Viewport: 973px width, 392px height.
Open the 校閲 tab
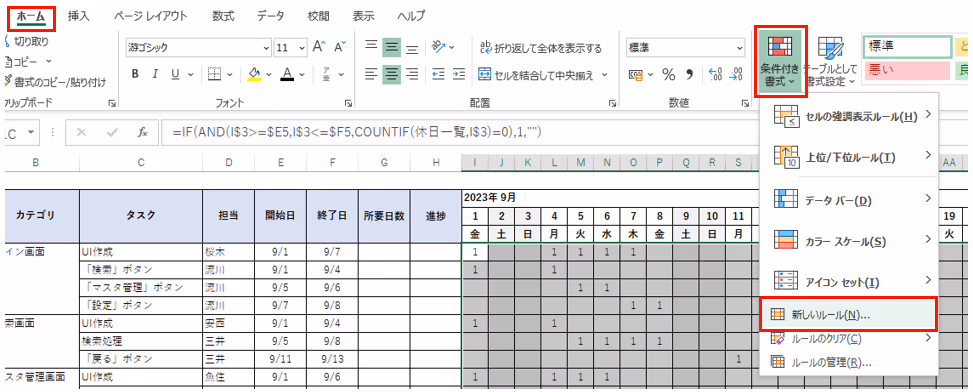tap(318, 17)
